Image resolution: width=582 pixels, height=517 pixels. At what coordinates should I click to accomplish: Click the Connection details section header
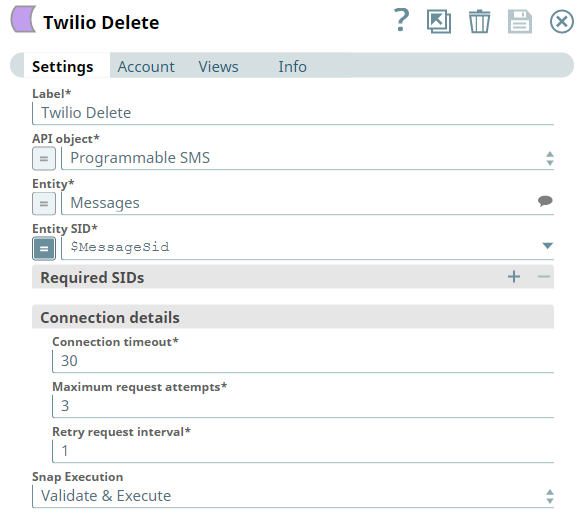pyautogui.click(x=293, y=317)
